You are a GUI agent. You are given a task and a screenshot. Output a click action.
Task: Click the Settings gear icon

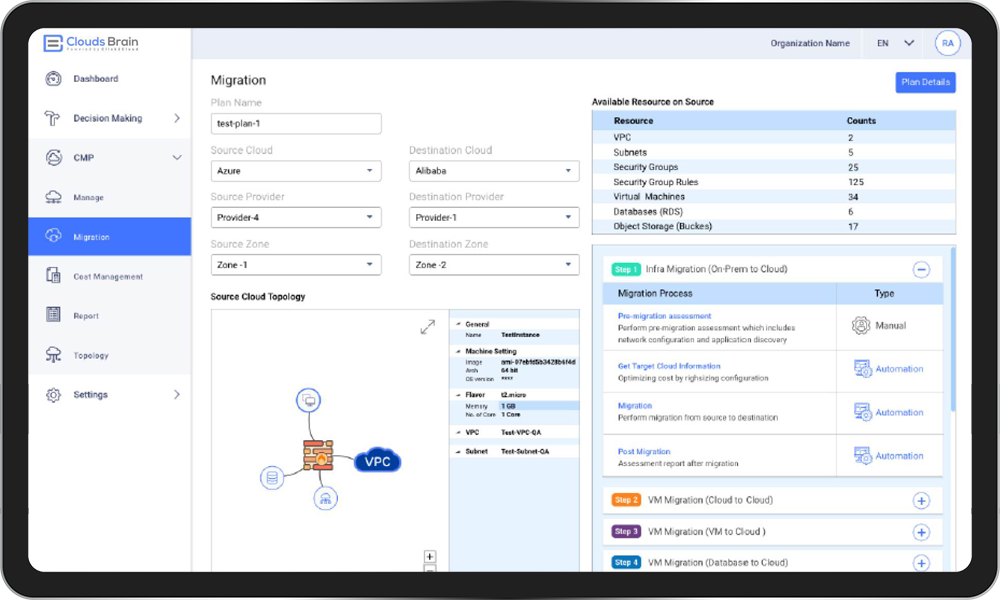54,395
